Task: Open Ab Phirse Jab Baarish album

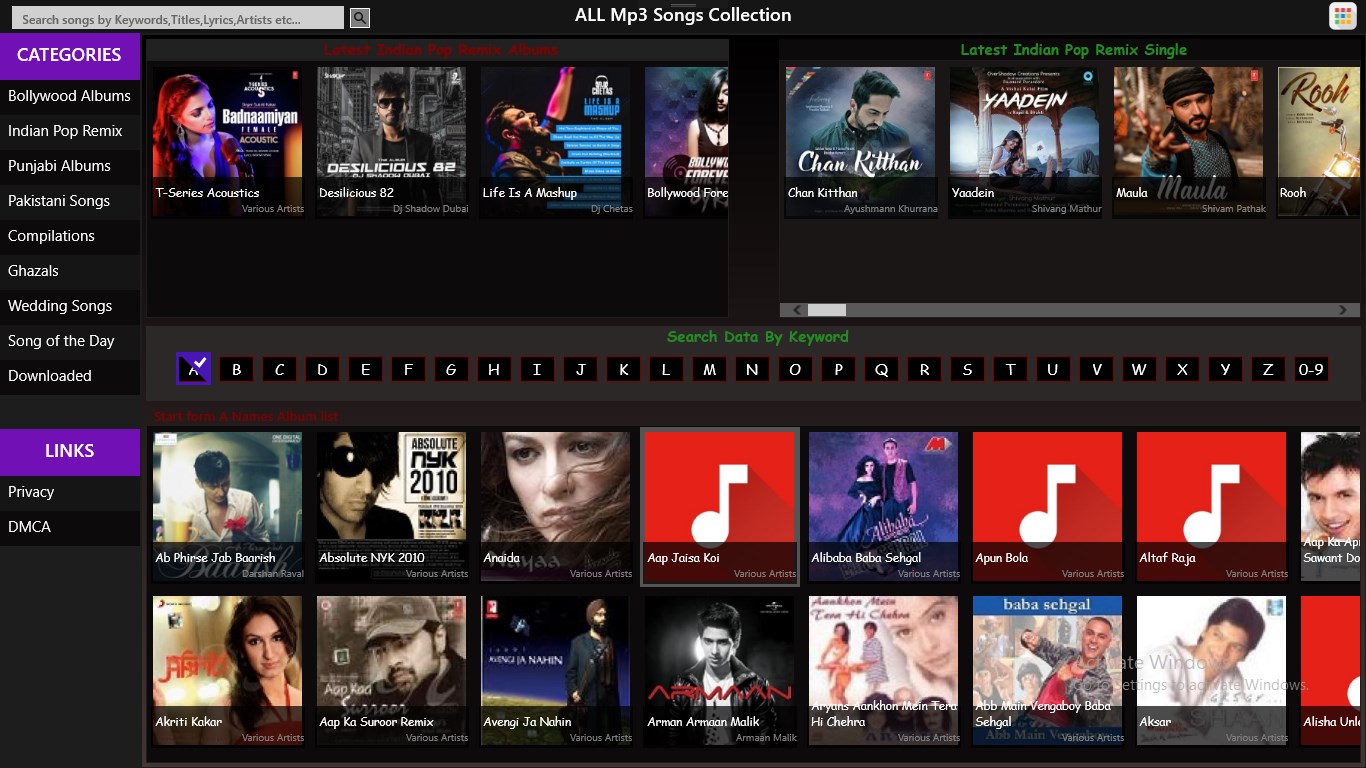Action: pos(228,506)
